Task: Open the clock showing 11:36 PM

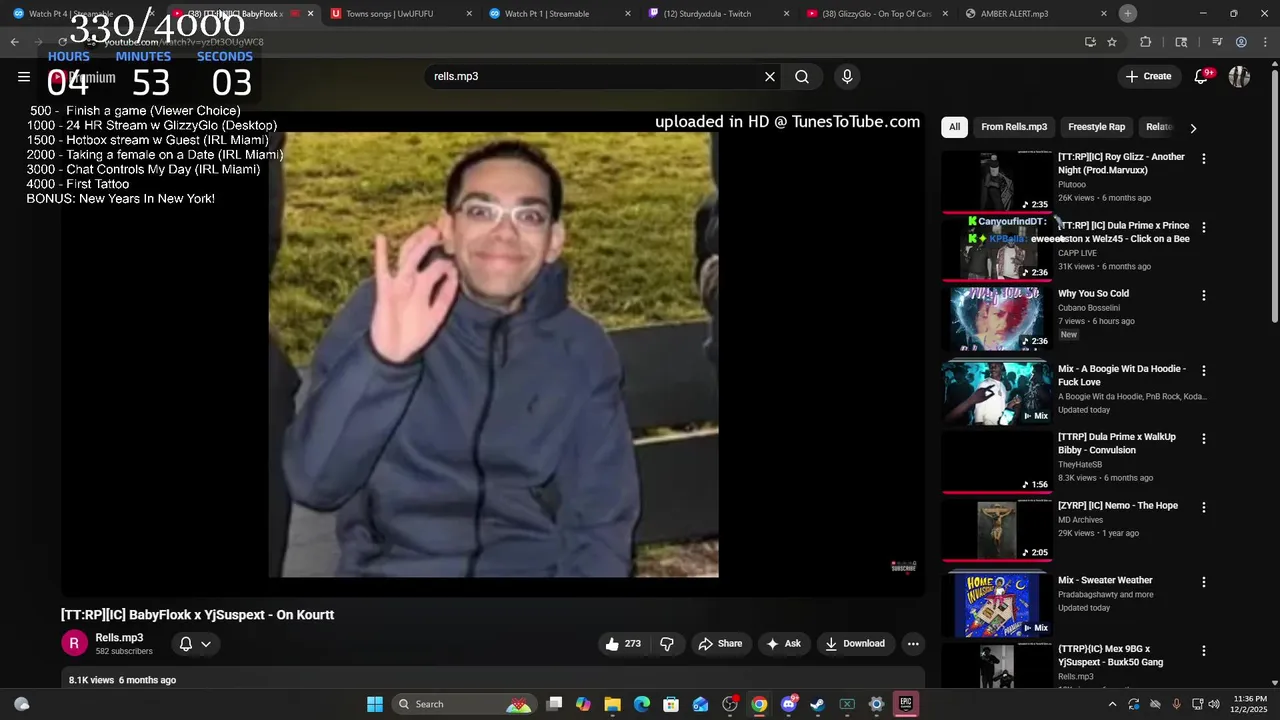Action: coord(1250,704)
